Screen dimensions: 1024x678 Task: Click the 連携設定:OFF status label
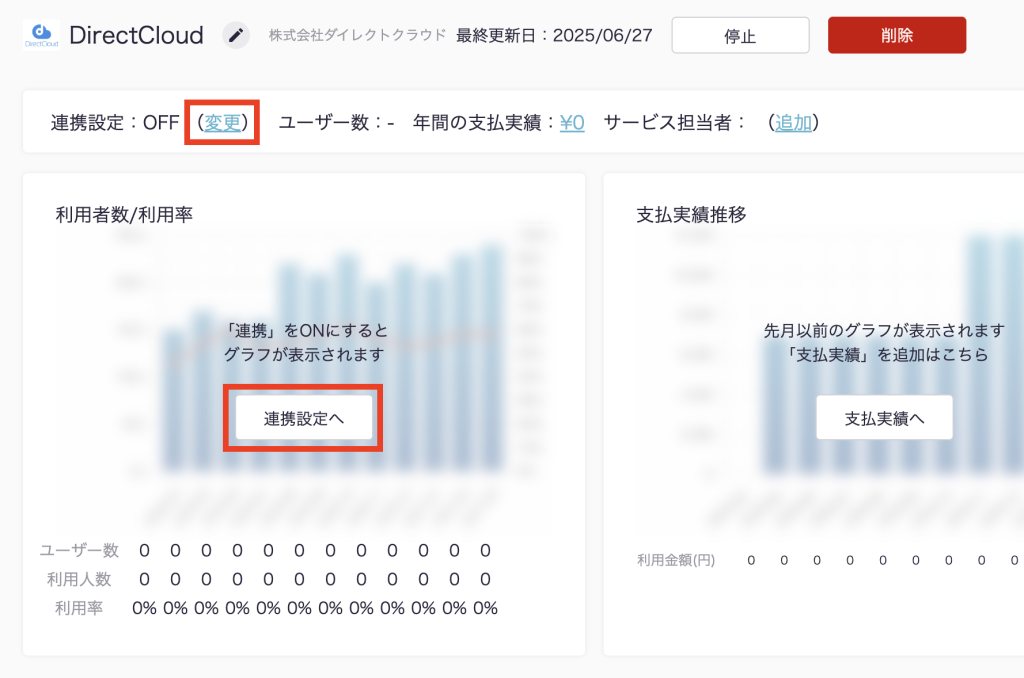(x=115, y=123)
